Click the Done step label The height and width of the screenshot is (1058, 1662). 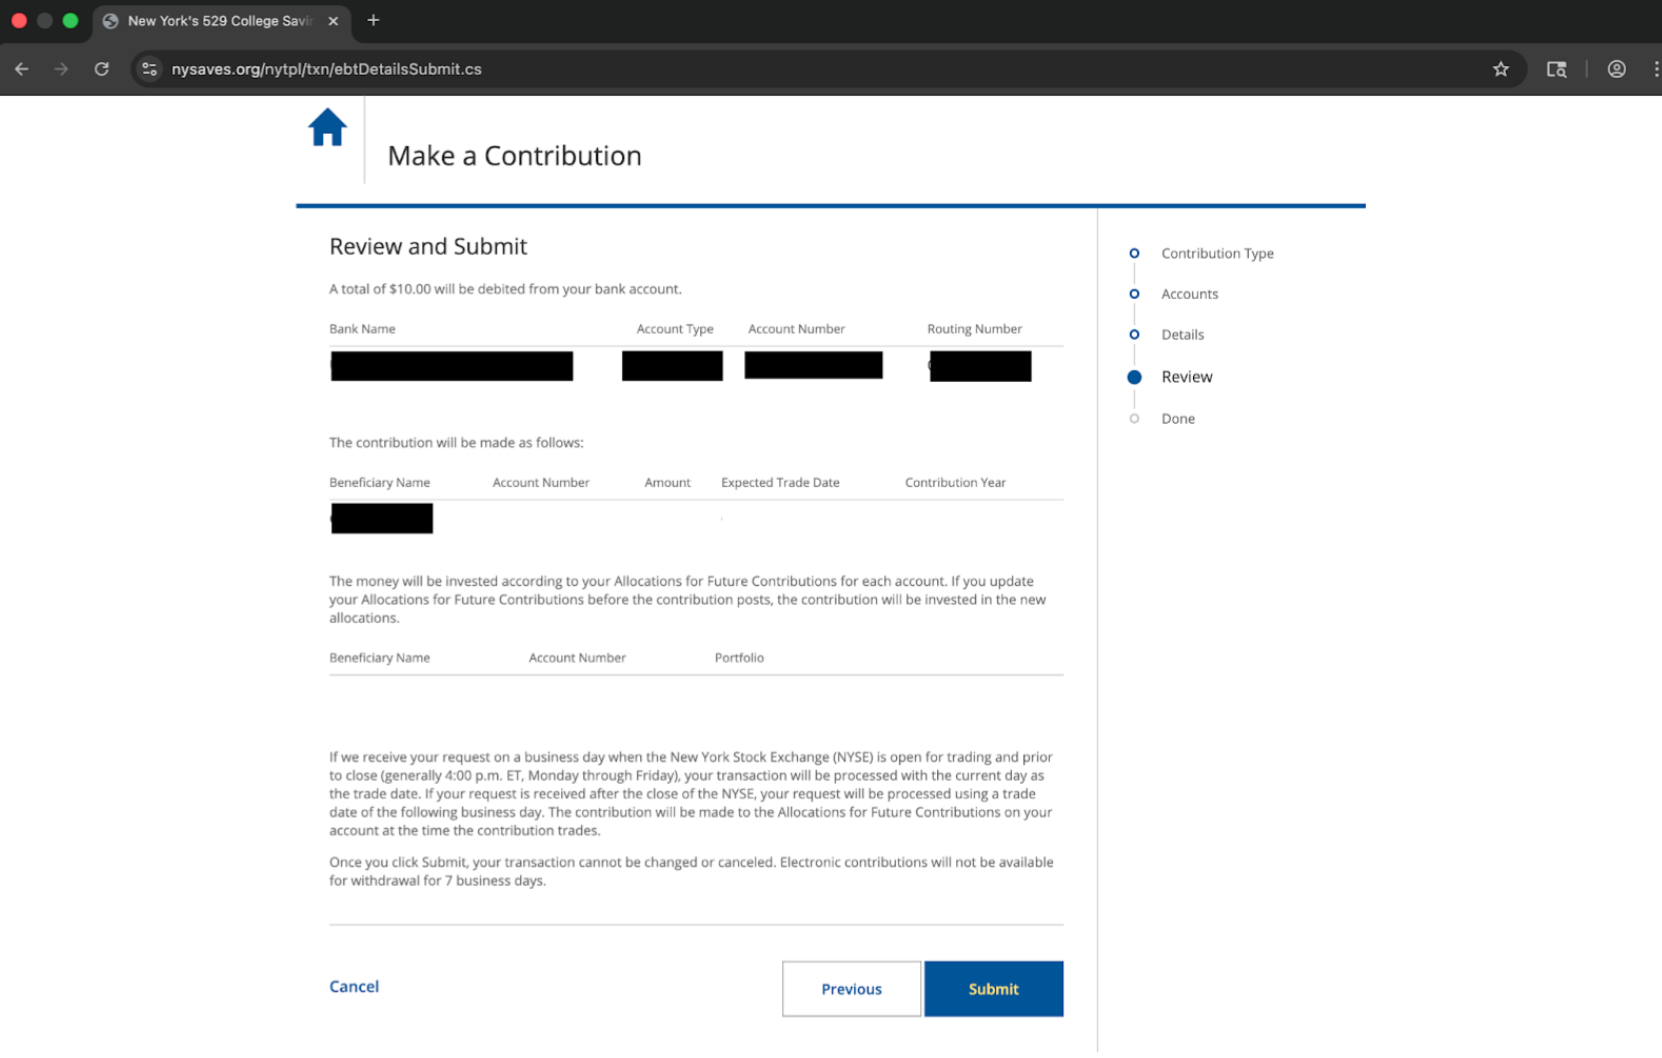pyautogui.click(x=1178, y=419)
